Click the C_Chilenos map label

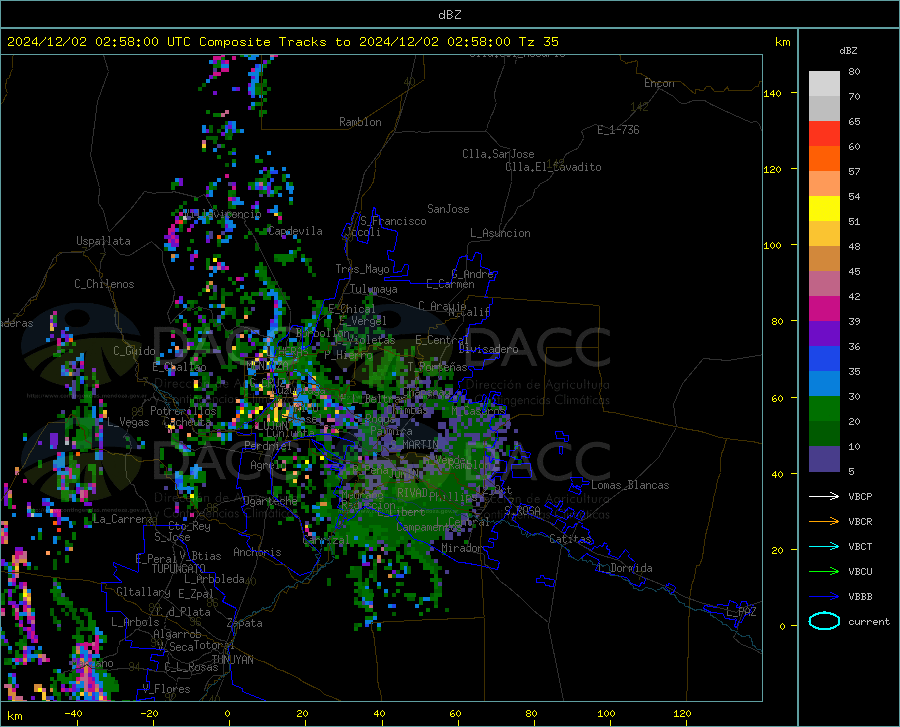point(104,284)
